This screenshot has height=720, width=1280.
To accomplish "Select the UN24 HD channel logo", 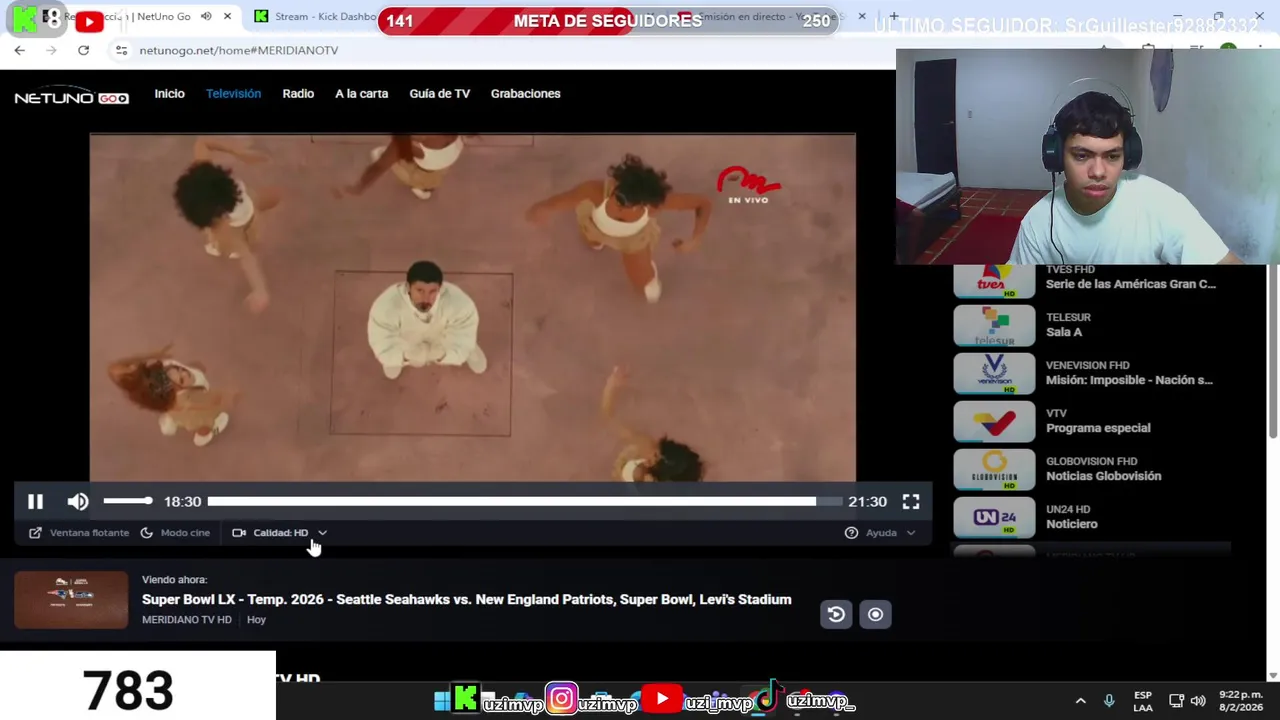I will coord(994,517).
